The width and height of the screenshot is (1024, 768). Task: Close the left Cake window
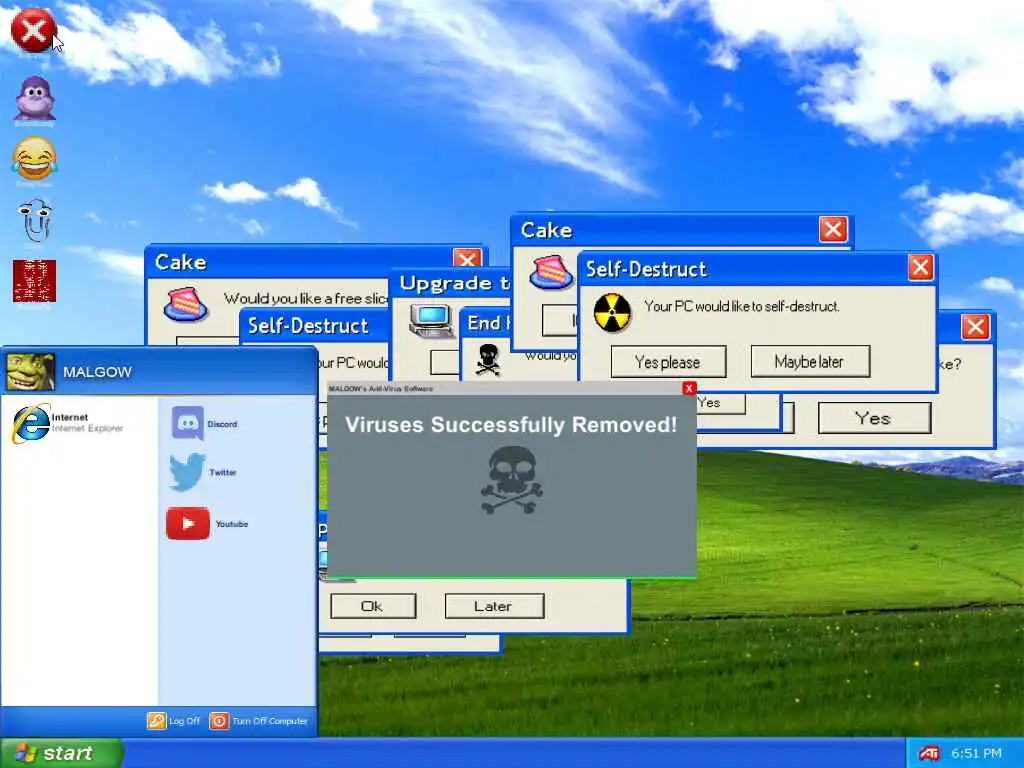467,259
